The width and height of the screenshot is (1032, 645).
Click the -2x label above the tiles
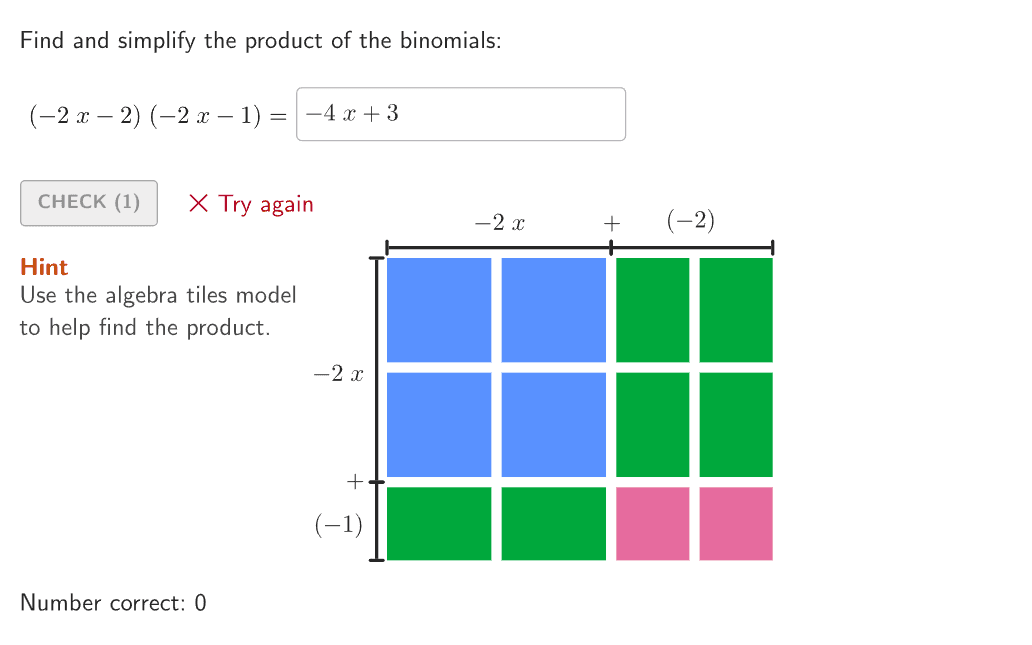point(500,223)
